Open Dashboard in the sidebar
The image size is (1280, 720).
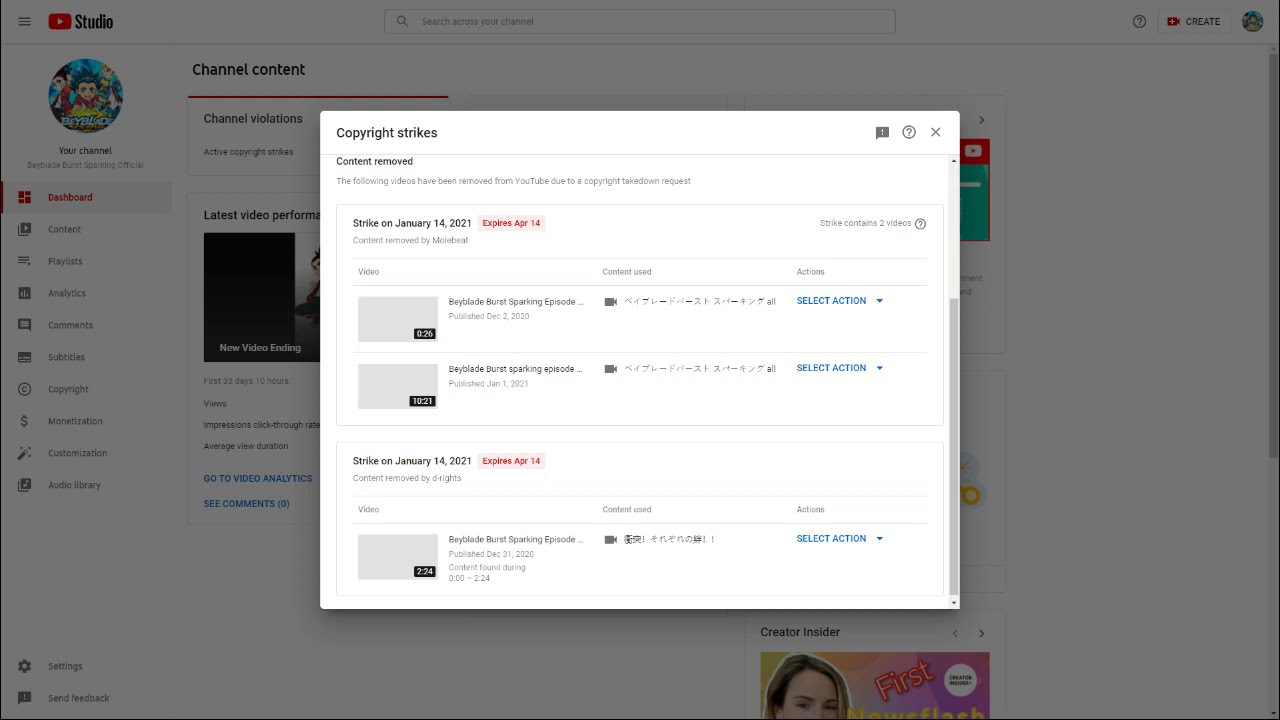85,197
